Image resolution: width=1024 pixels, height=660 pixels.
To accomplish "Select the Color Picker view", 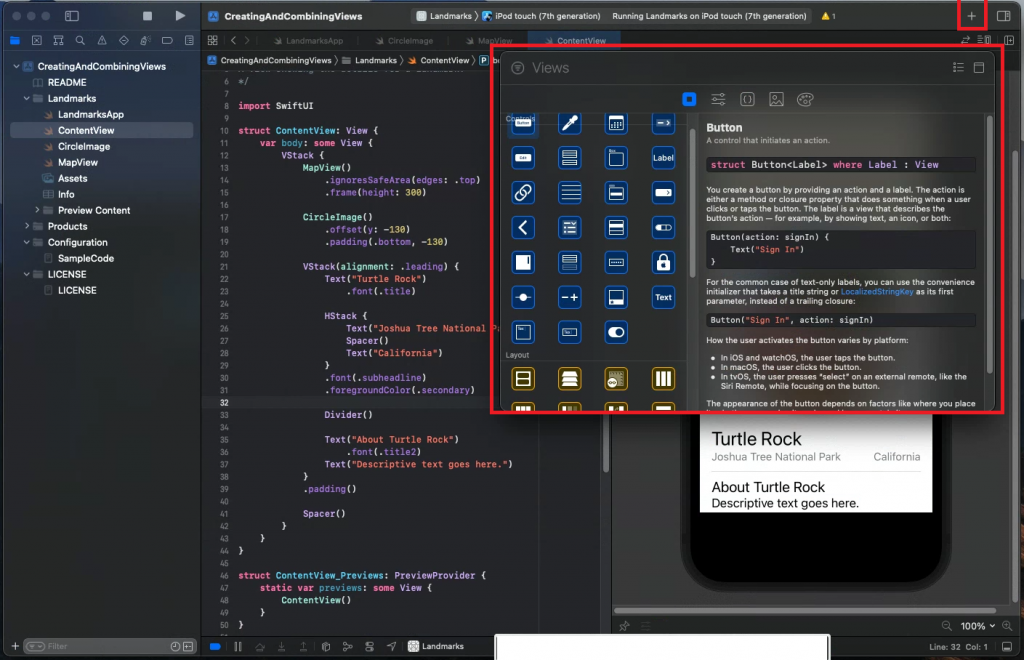I will (569, 123).
